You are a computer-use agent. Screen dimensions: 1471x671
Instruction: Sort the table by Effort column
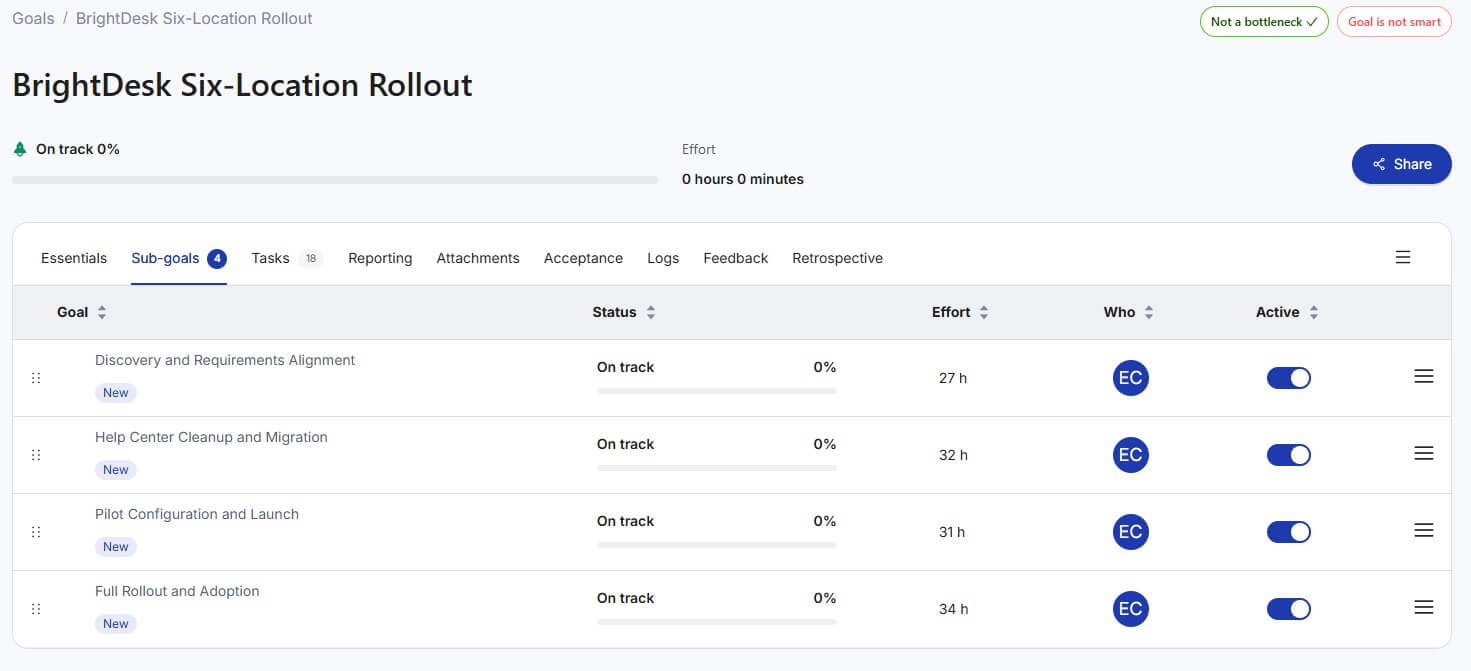[984, 312]
